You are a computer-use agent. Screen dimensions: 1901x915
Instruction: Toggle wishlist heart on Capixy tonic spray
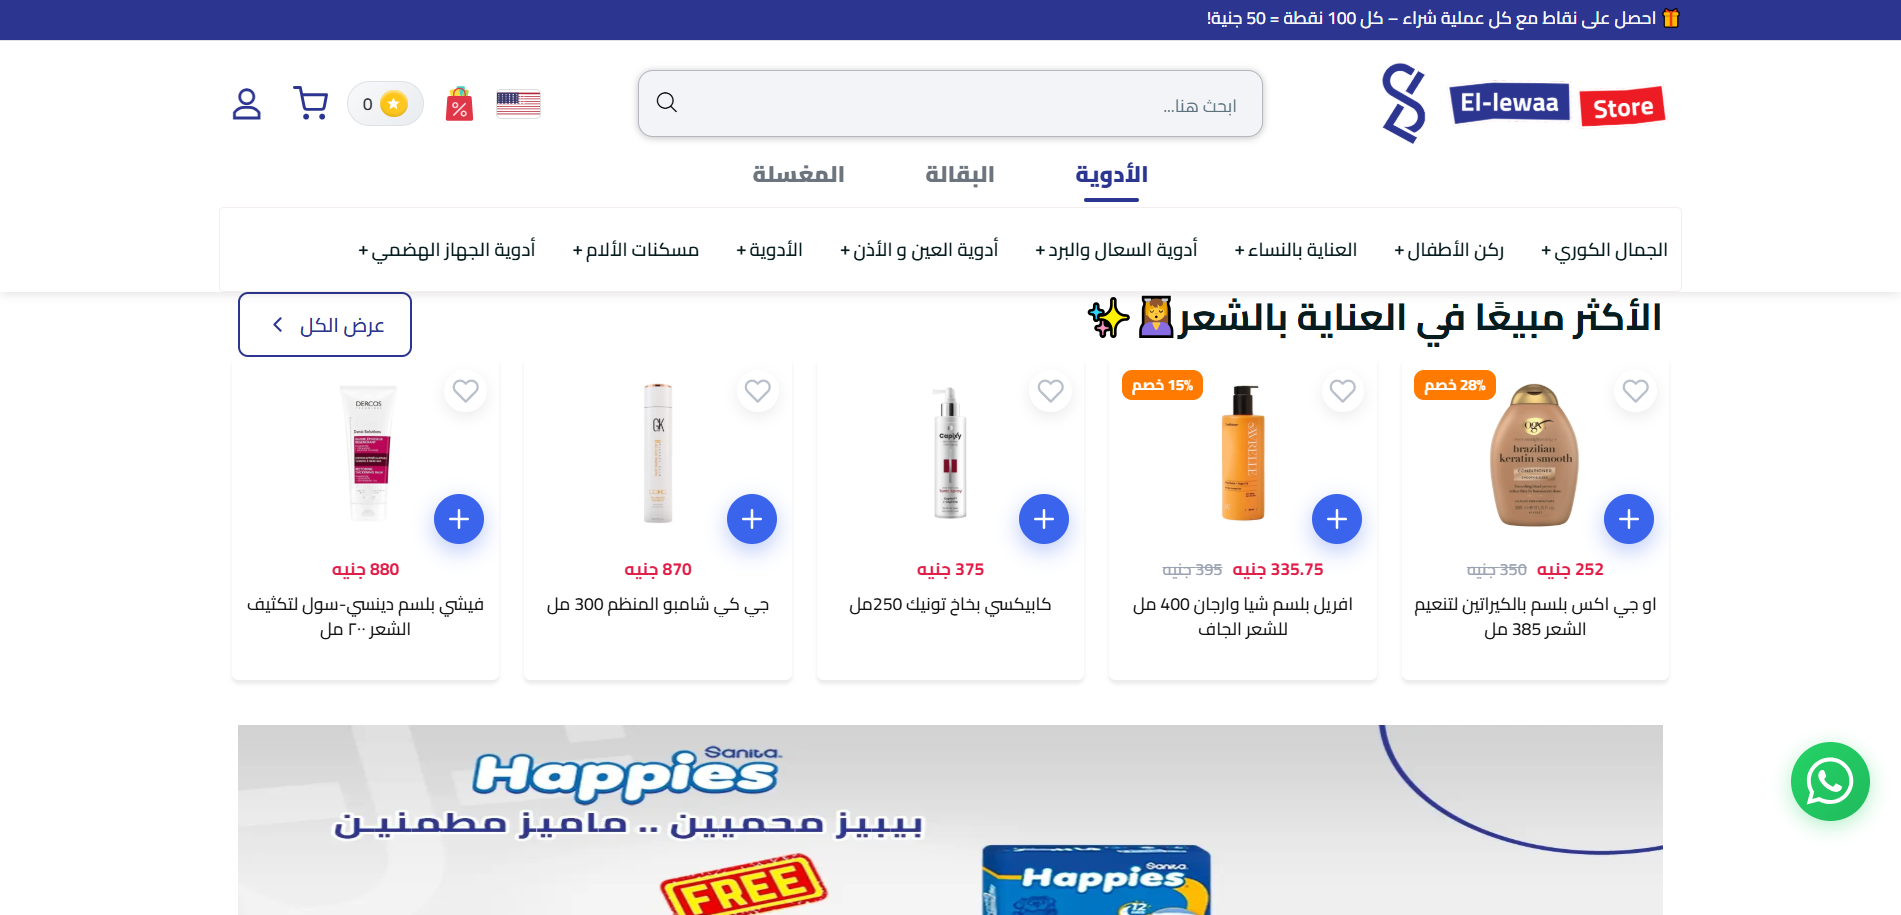1050,391
